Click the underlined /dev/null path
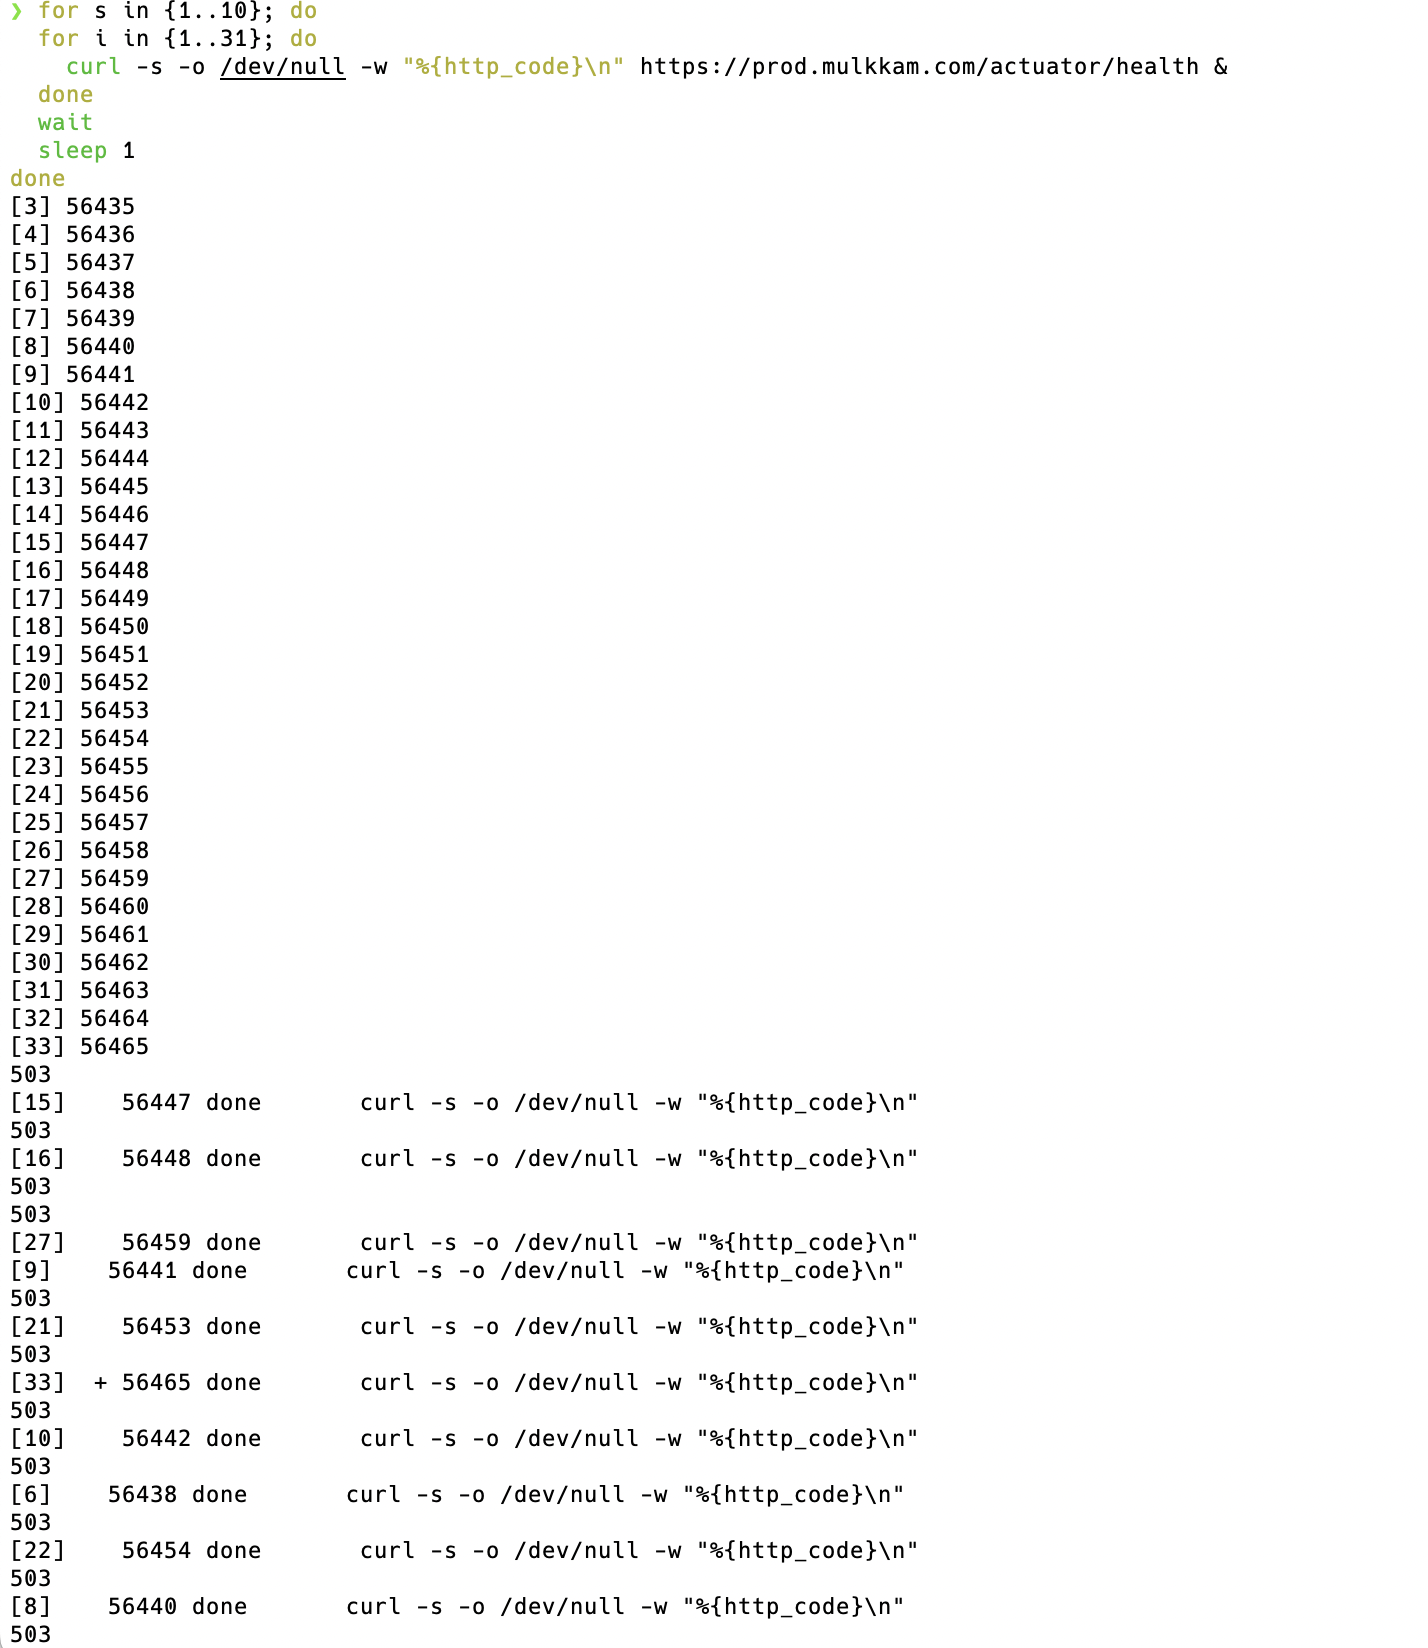 [x=282, y=66]
